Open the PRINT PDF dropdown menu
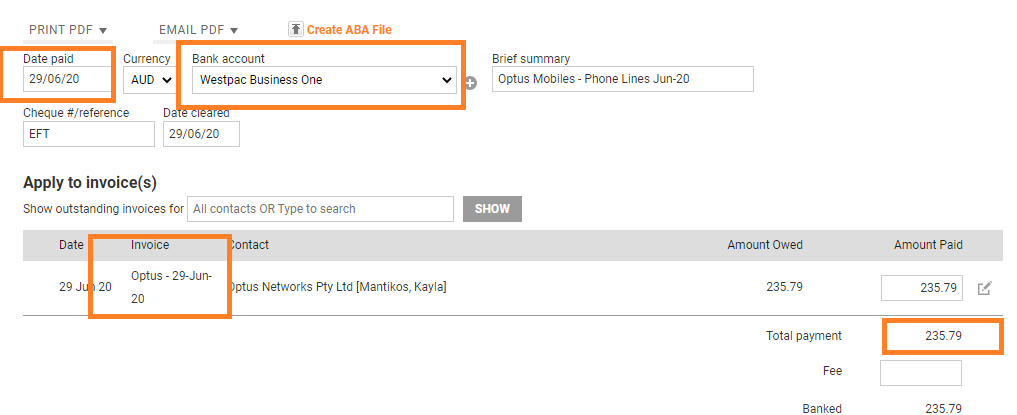Viewport: 1017px width, 415px height. click(68, 30)
